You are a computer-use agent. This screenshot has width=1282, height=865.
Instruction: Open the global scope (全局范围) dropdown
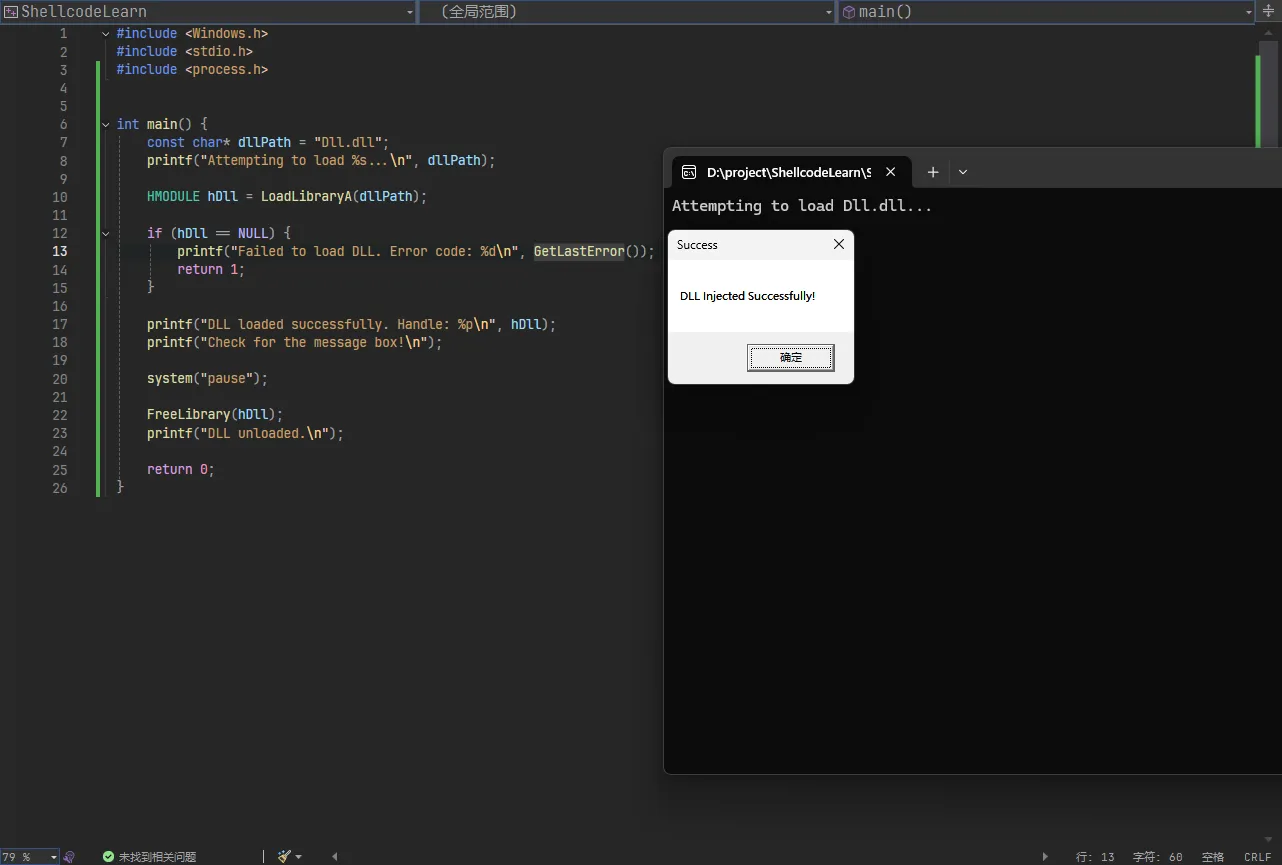click(829, 12)
